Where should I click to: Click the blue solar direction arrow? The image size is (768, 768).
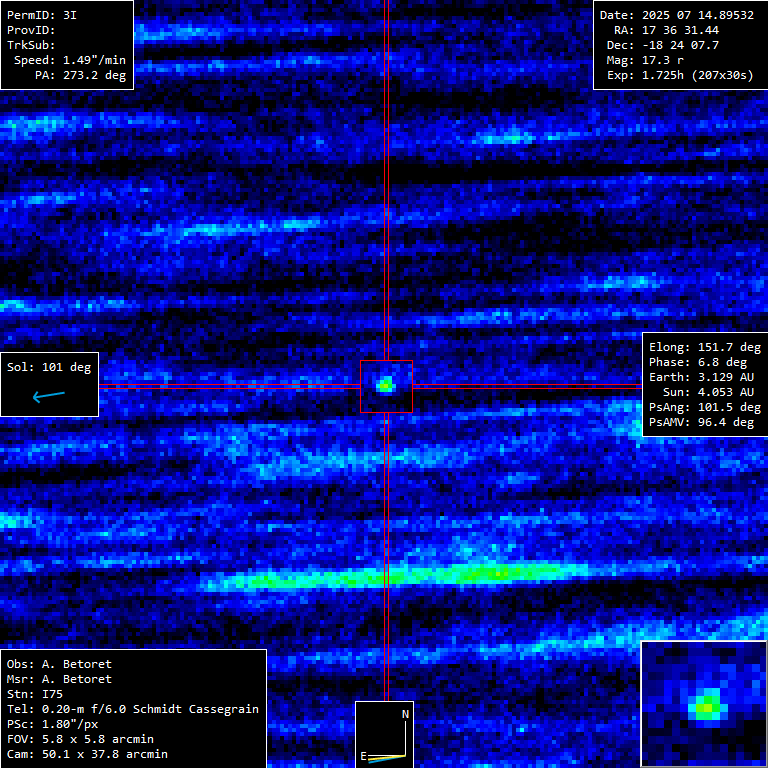(x=48, y=396)
